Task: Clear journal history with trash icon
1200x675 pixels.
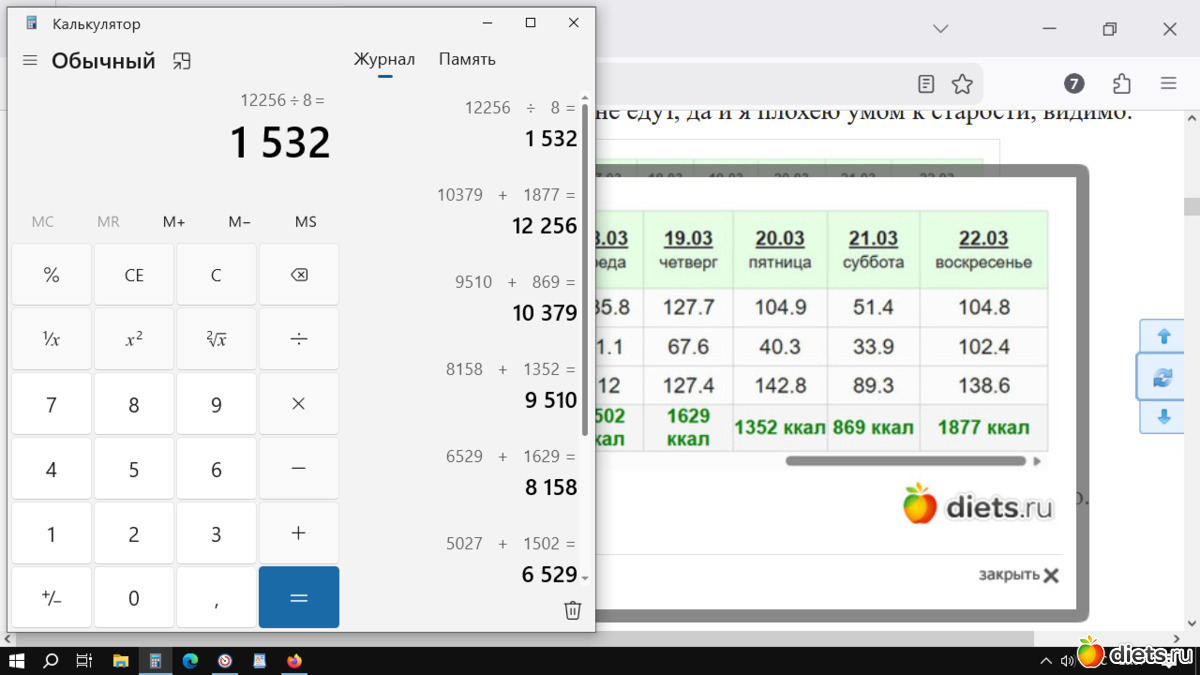Action: coord(572,610)
